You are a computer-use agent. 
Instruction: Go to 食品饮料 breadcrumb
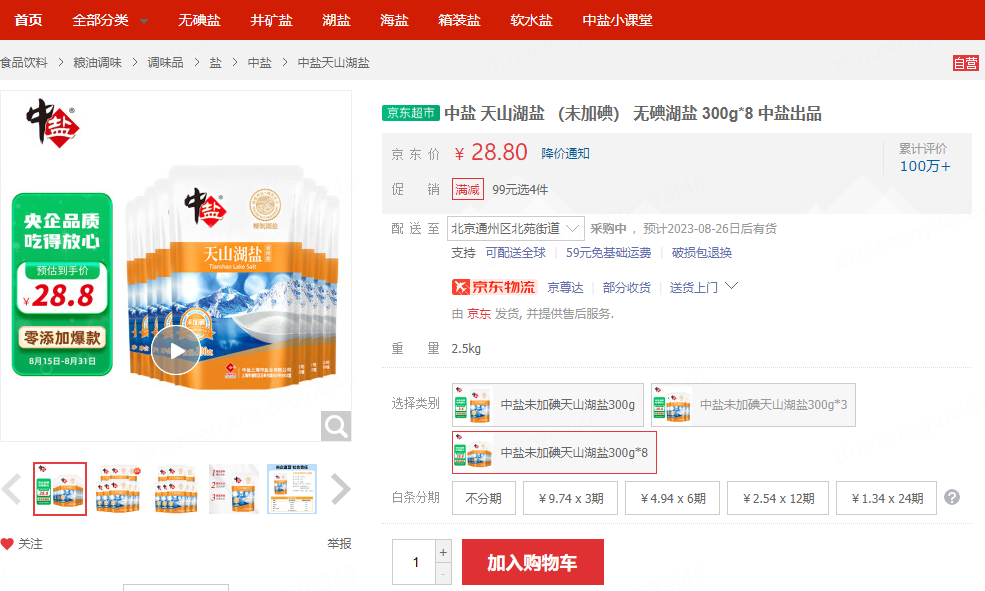[x=24, y=63]
